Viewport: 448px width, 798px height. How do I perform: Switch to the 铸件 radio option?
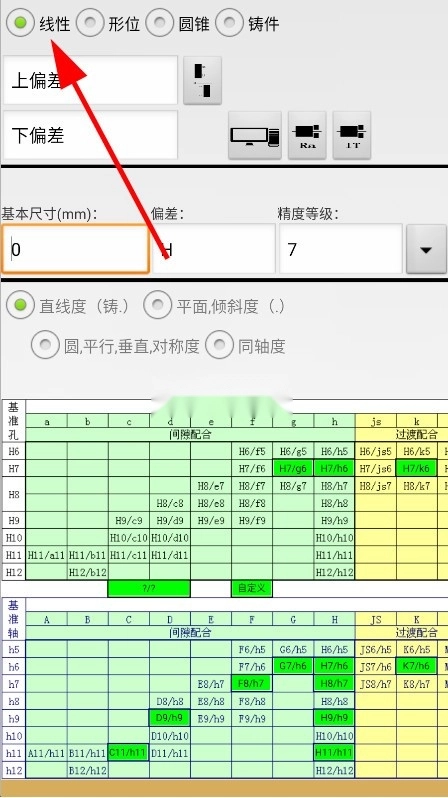(230, 23)
